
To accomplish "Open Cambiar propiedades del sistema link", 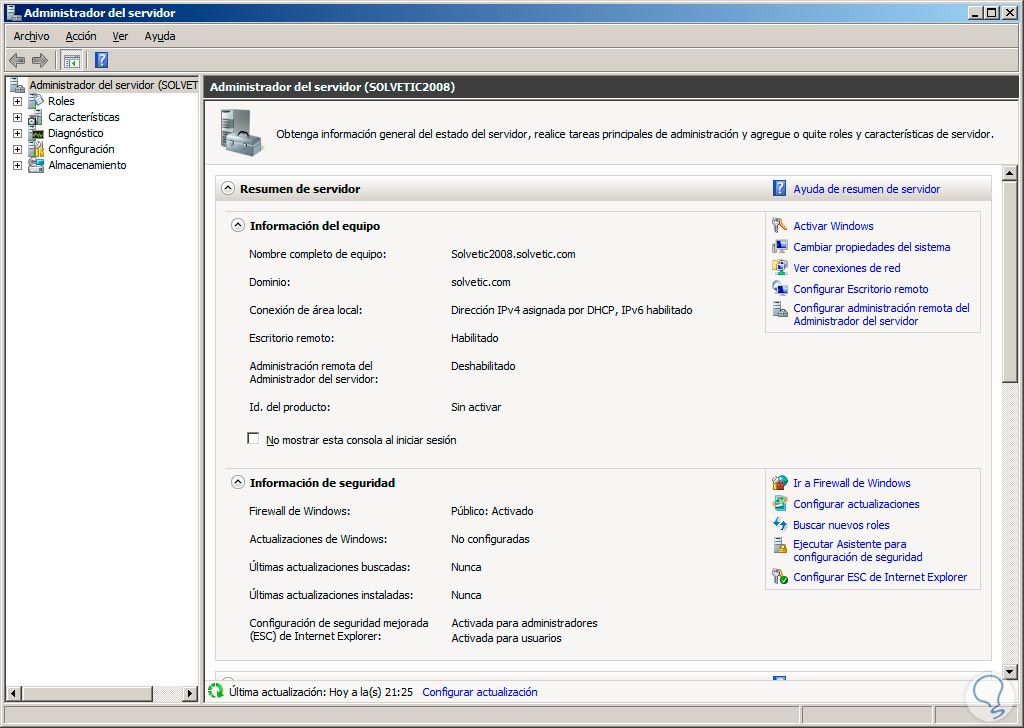I will [872, 247].
